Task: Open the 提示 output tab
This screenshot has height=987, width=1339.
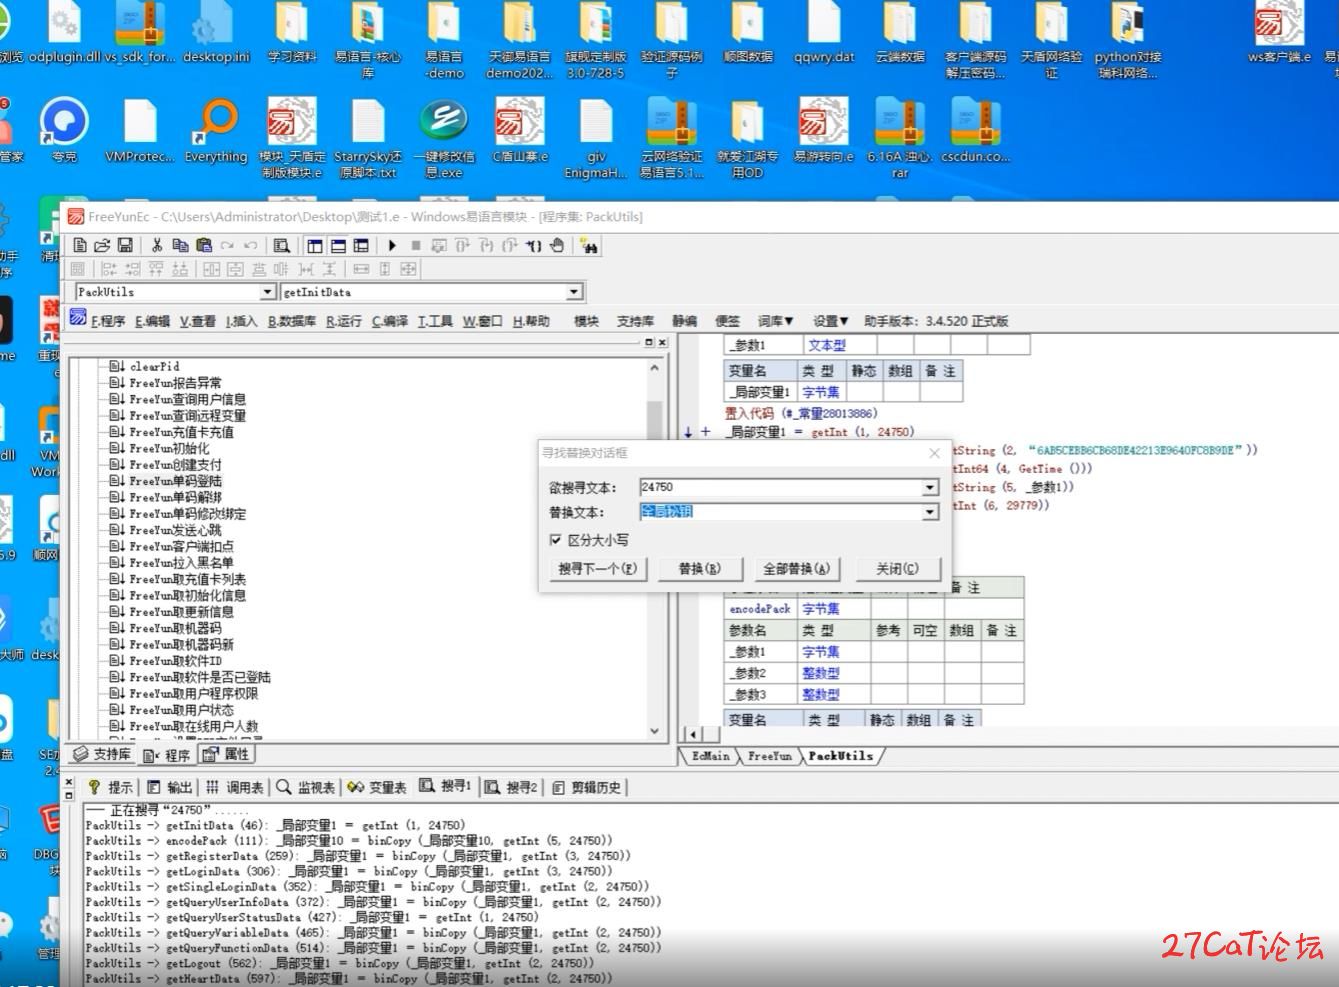Action: [110, 787]
